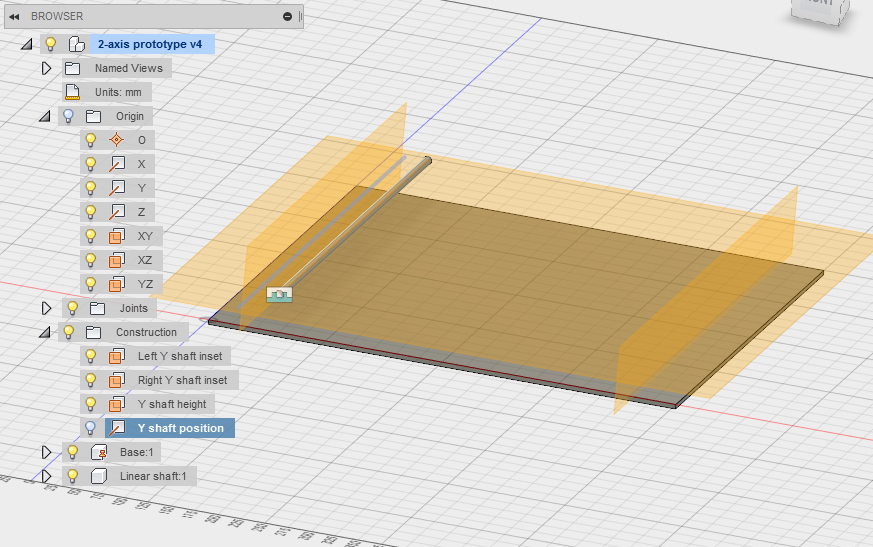
Task: Expand the Joints folder
Action: (46, 308)
